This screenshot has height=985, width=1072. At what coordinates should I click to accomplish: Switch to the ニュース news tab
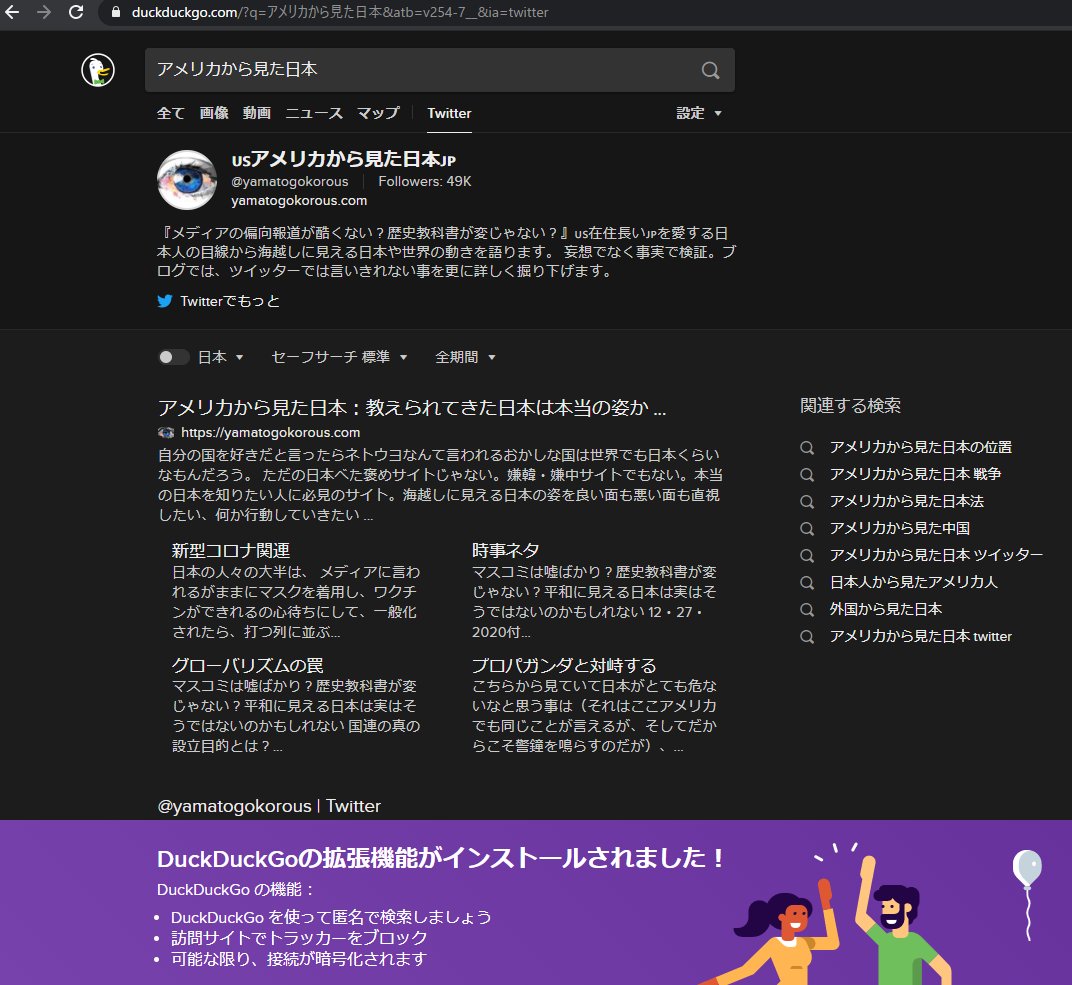coord(314,113)
